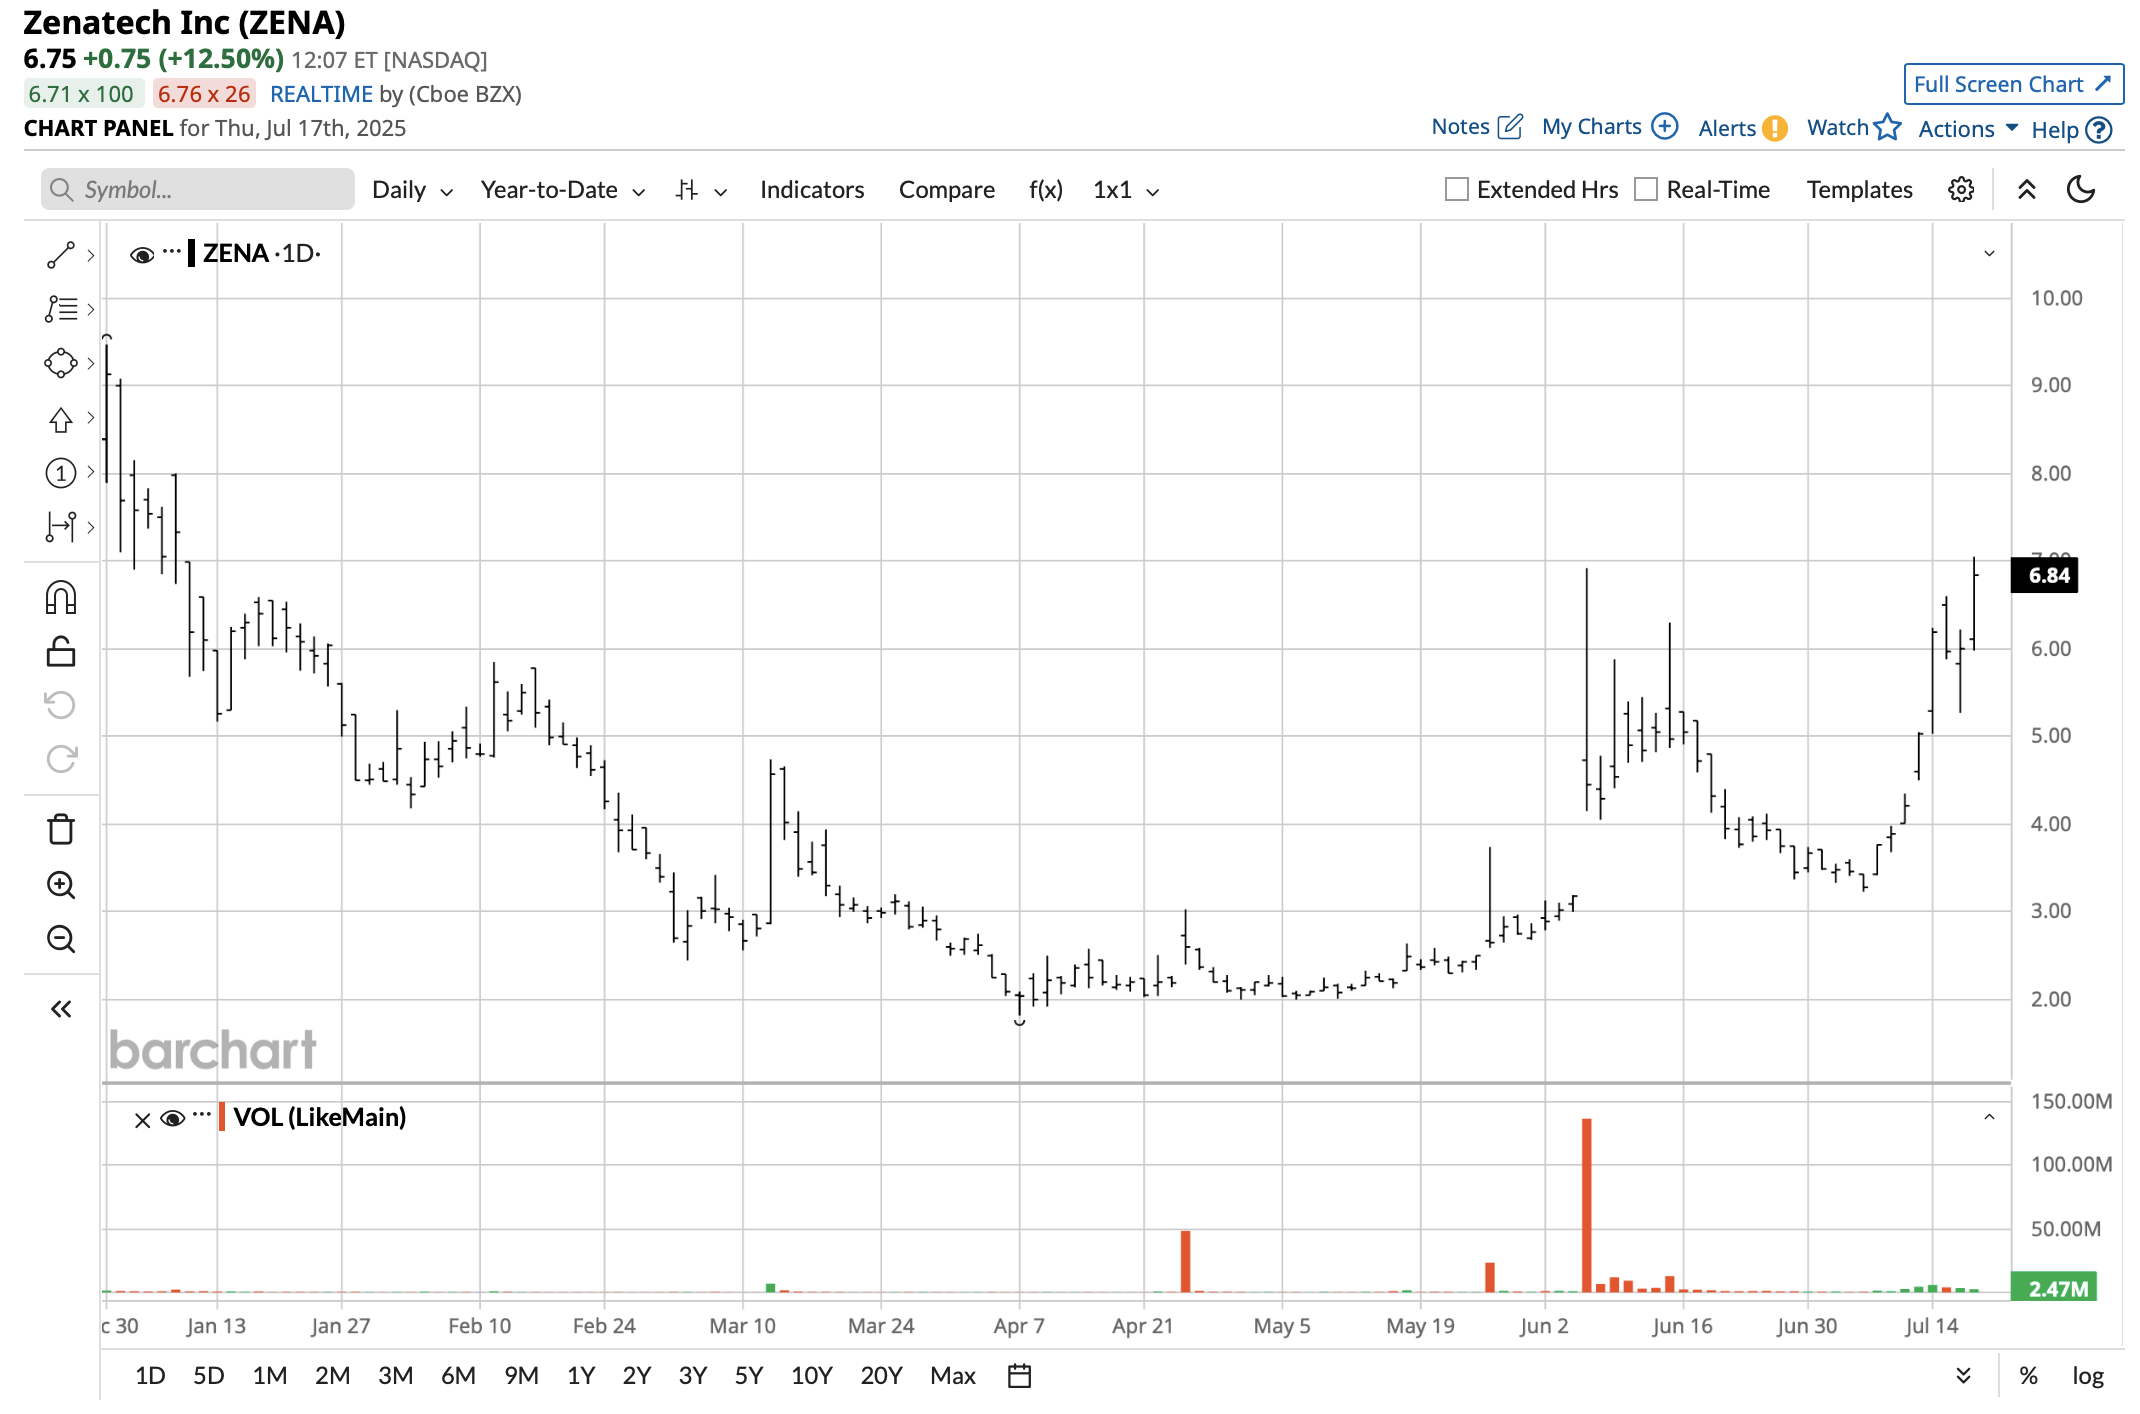
Task: Open the text and notes annotation tool
Action: [61, 309]
